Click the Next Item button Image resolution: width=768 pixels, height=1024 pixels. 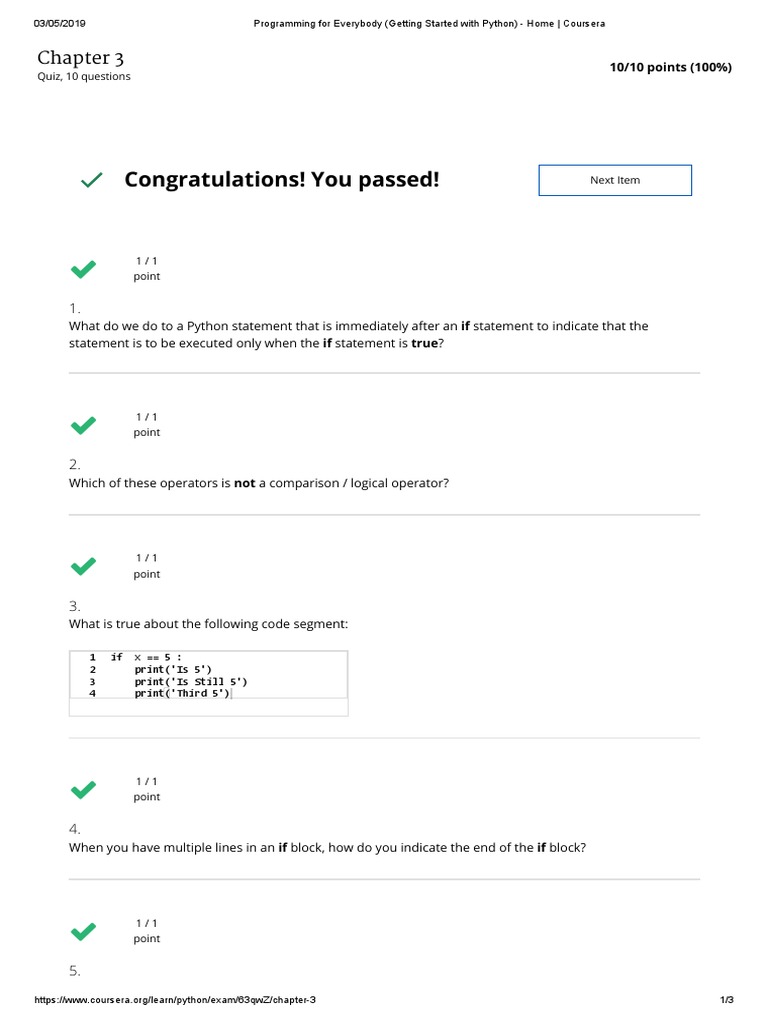(x=615, y=180)
